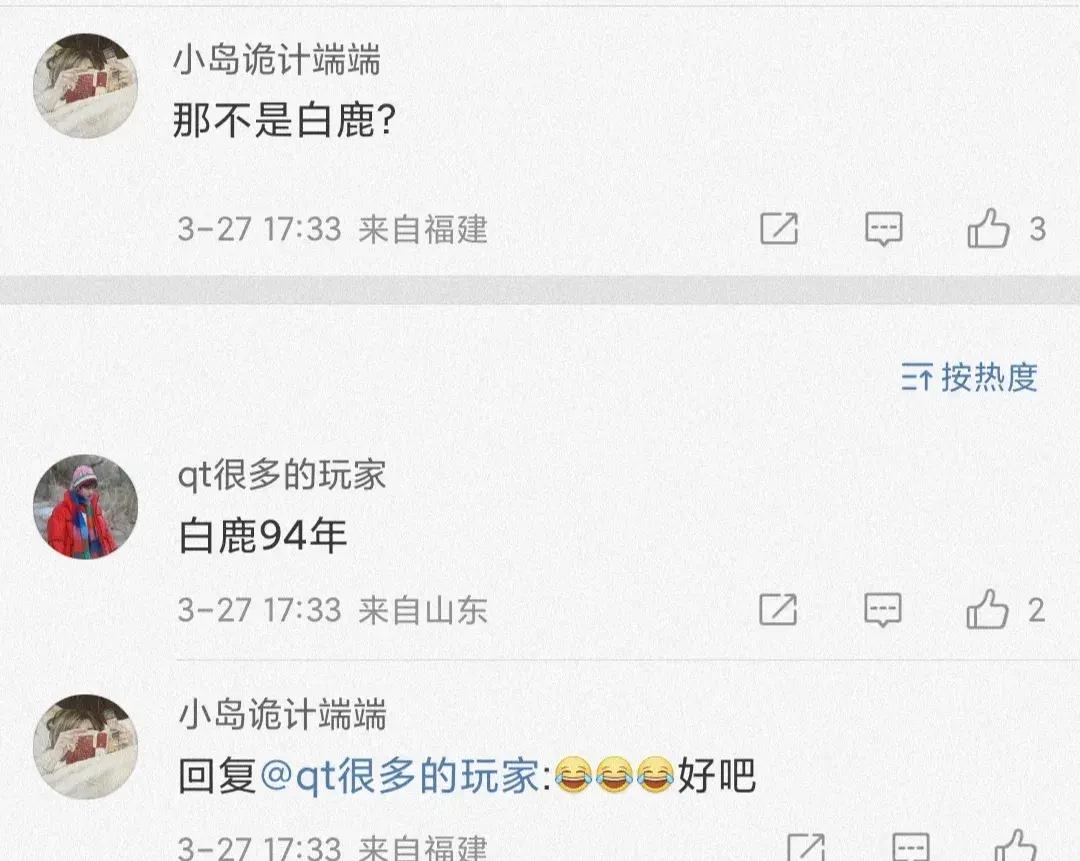
Task: Tap the red-jacket avatar of qt很多的玩家
Action: point(85,506)
